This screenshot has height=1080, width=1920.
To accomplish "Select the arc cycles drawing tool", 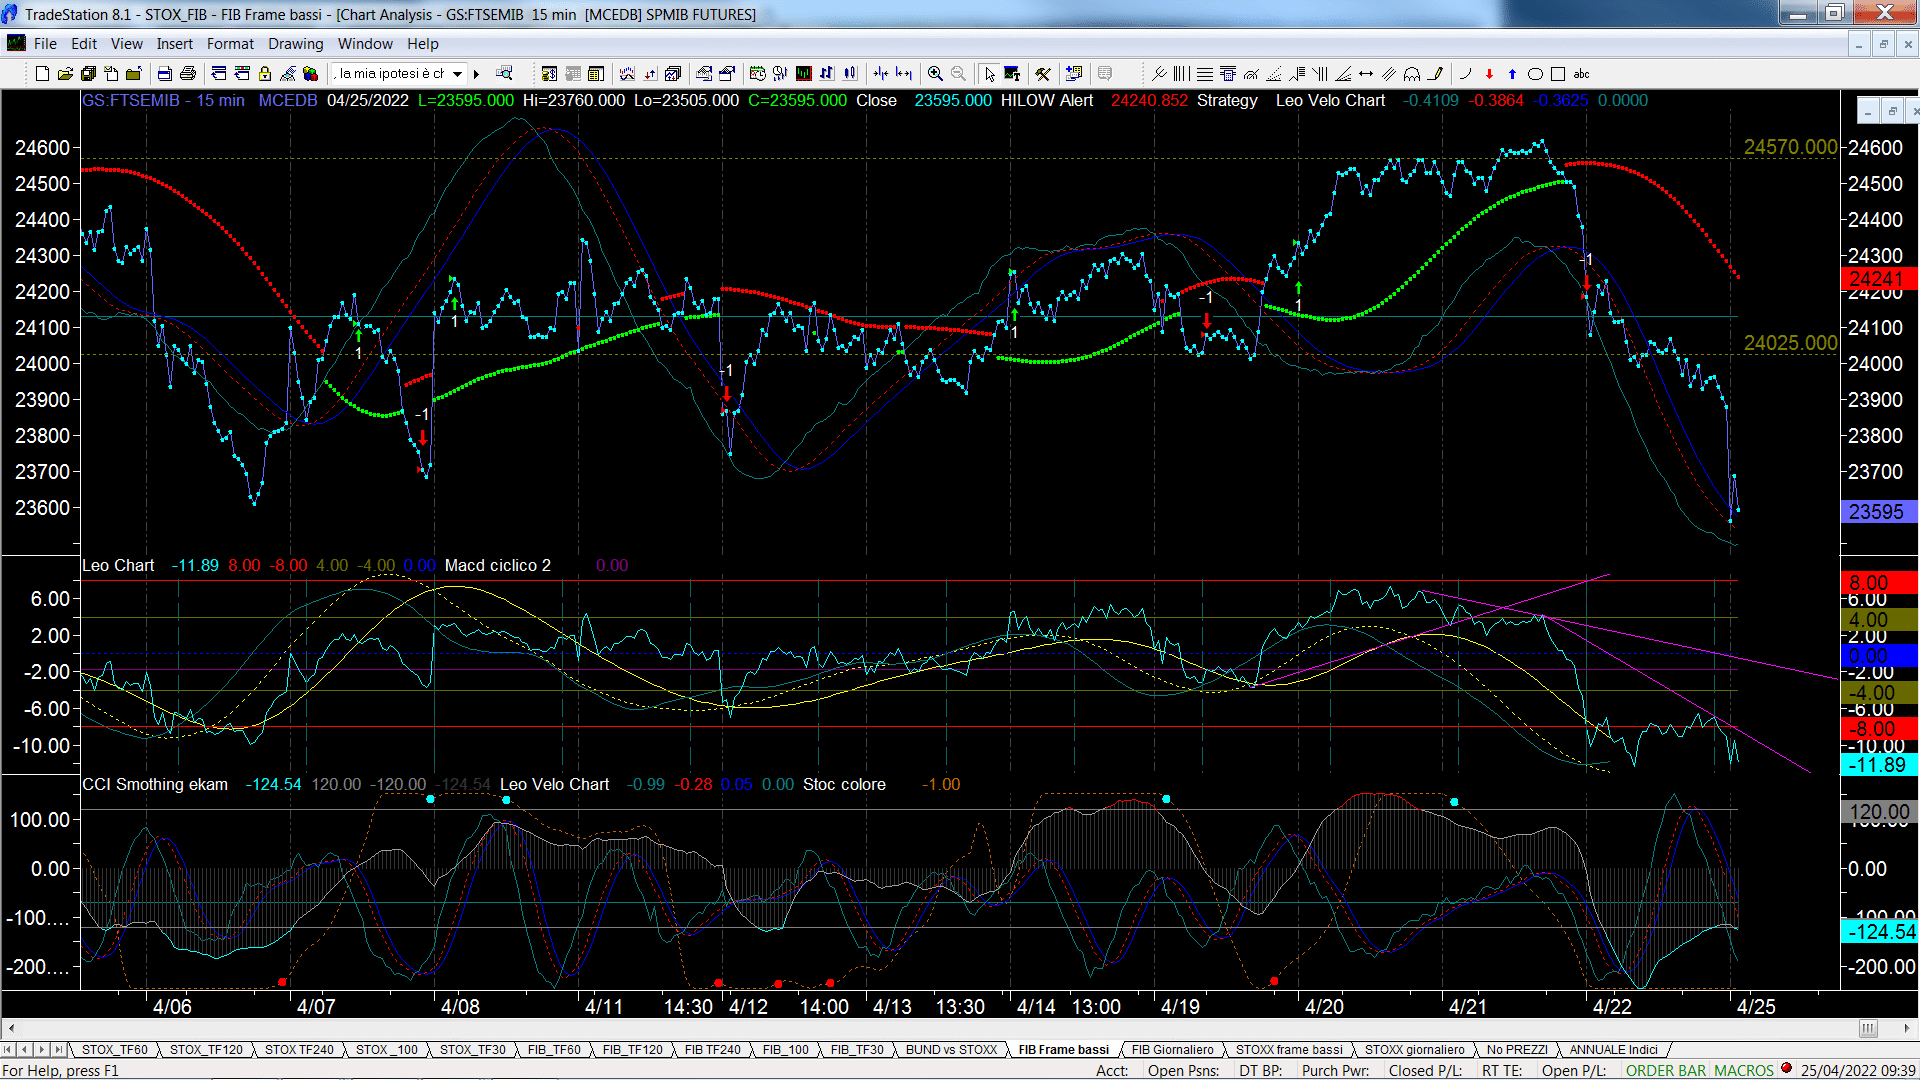I will pos(1412,74).
